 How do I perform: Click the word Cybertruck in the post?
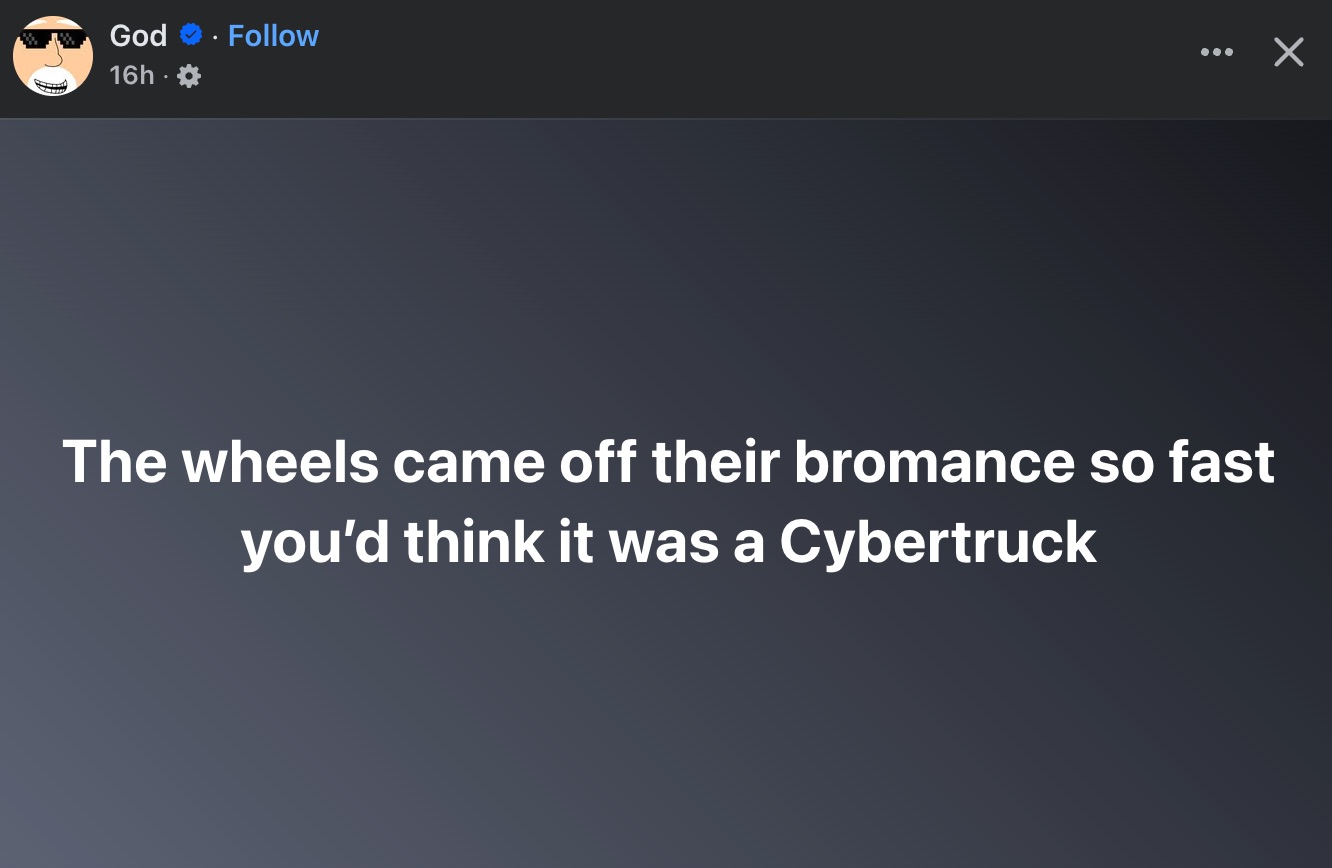938,543
